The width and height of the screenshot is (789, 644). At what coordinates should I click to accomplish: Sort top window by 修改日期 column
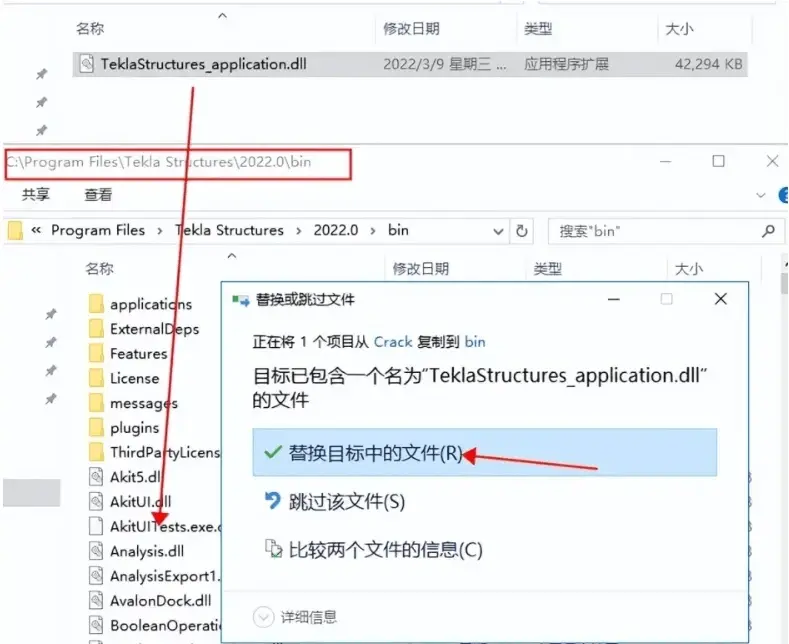(x=411, y=29)
